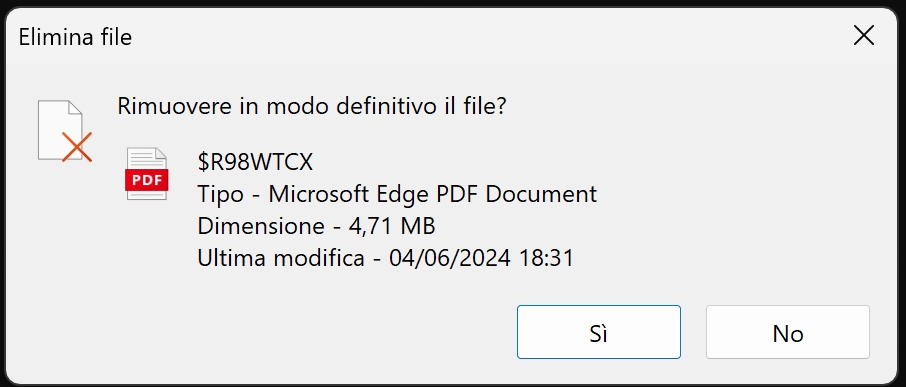The height and width of the screenshot is (387, 906).
Task: Click the 4,71 MB size value
Action: (392, 226)
